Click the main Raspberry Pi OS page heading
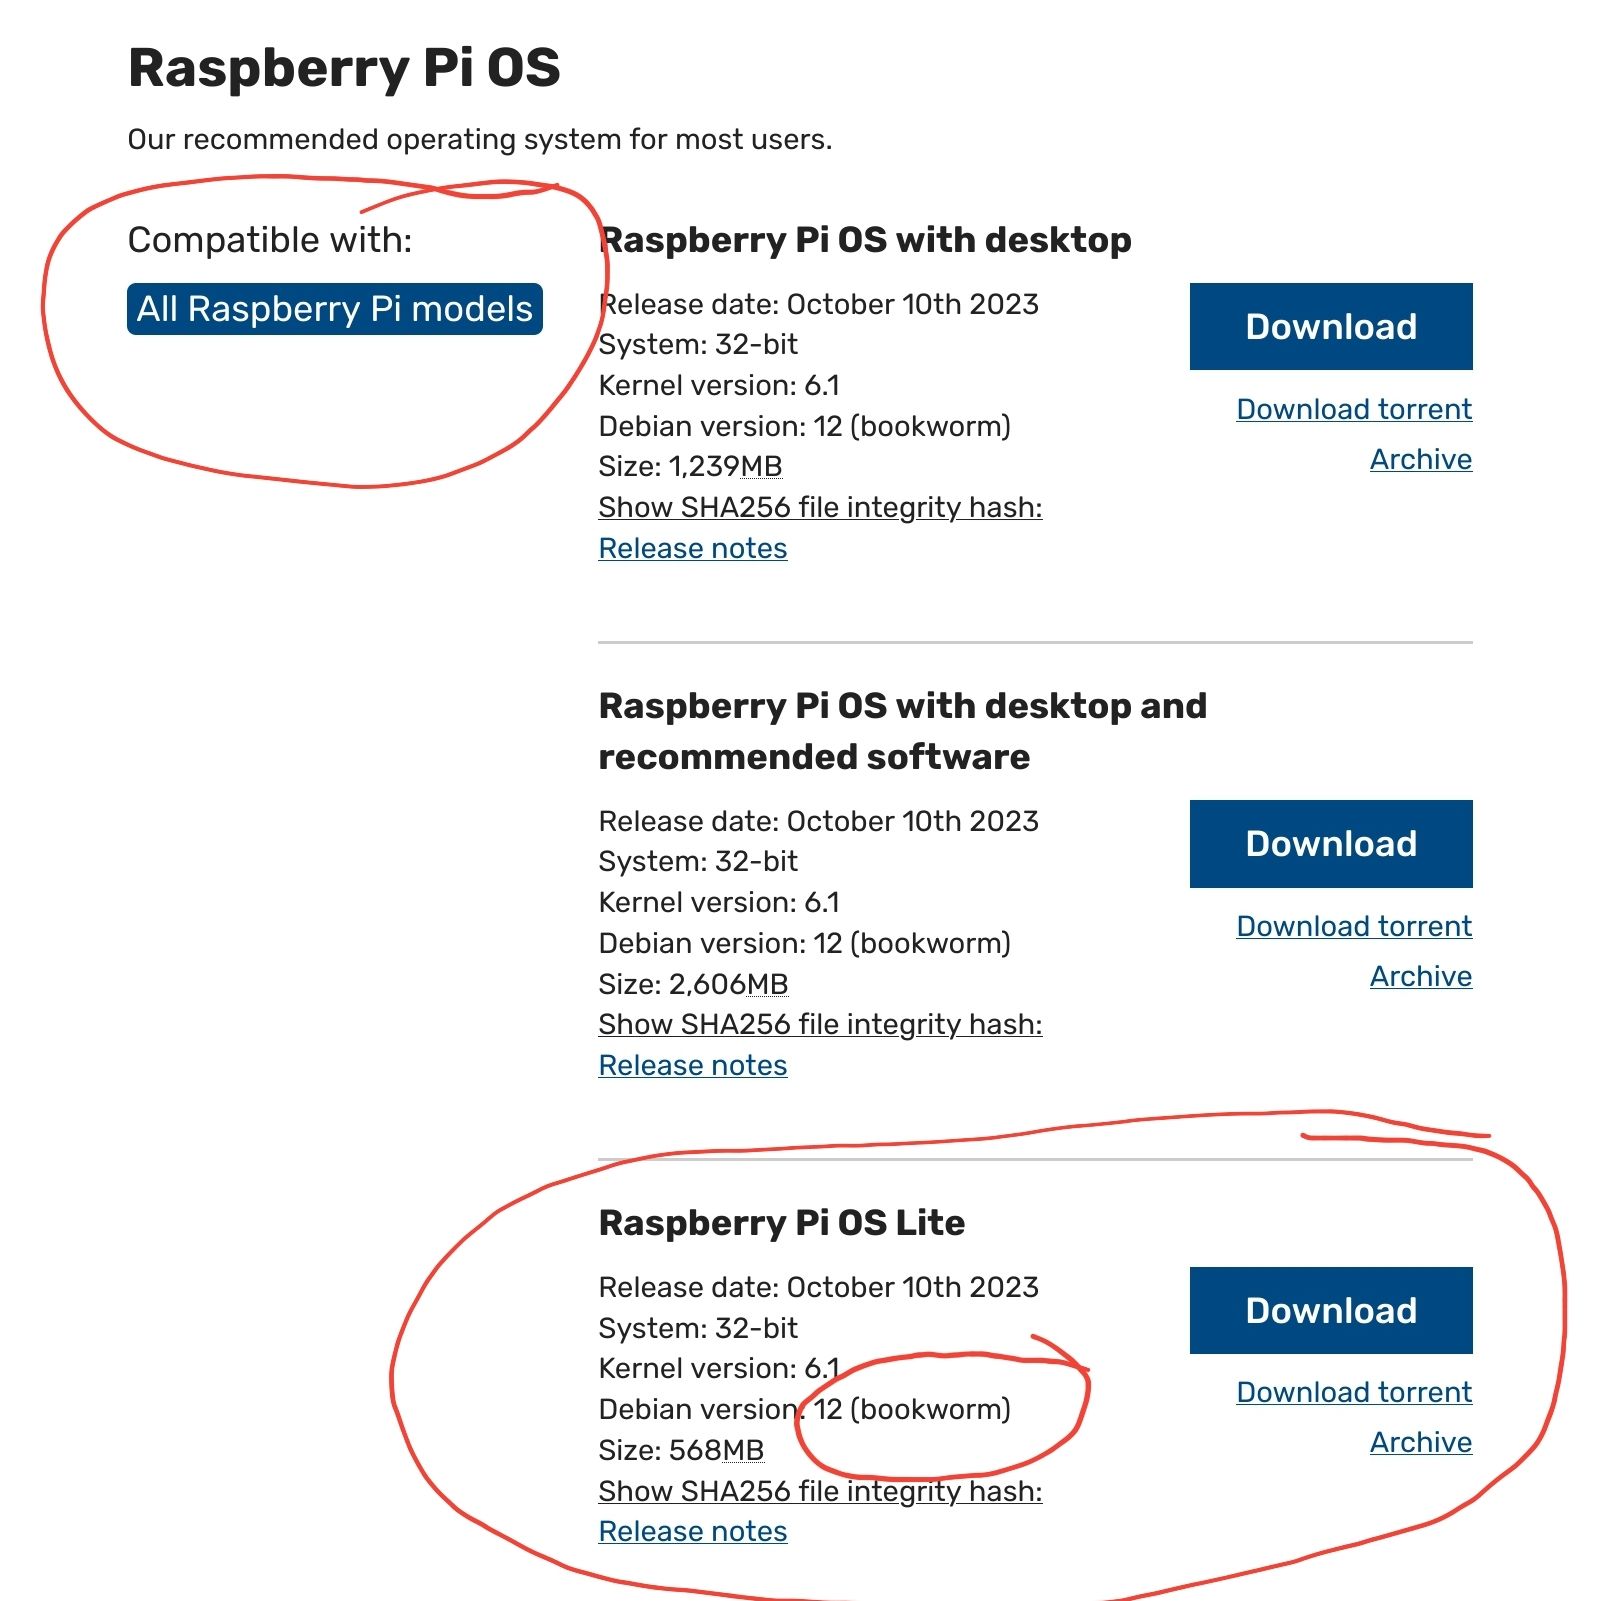Viewport: 1600px width, 1601px height. (344, 68)
